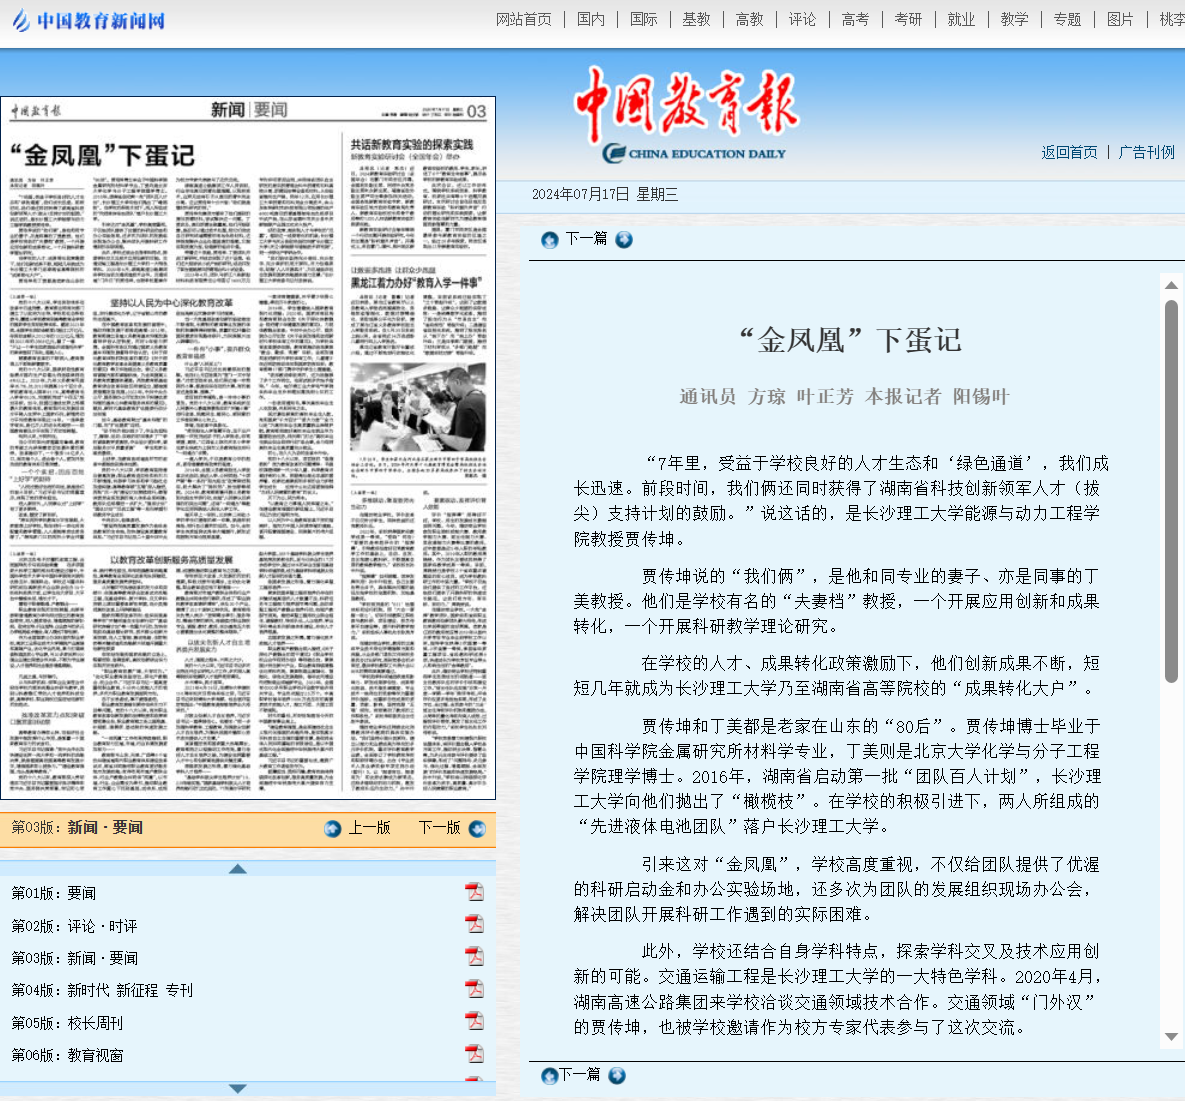Viewport: 1185px width, 1101px height.
Task: Open the 中国教育新闻网 logo link
Action: pyautogui.click(x=89, y=20)
